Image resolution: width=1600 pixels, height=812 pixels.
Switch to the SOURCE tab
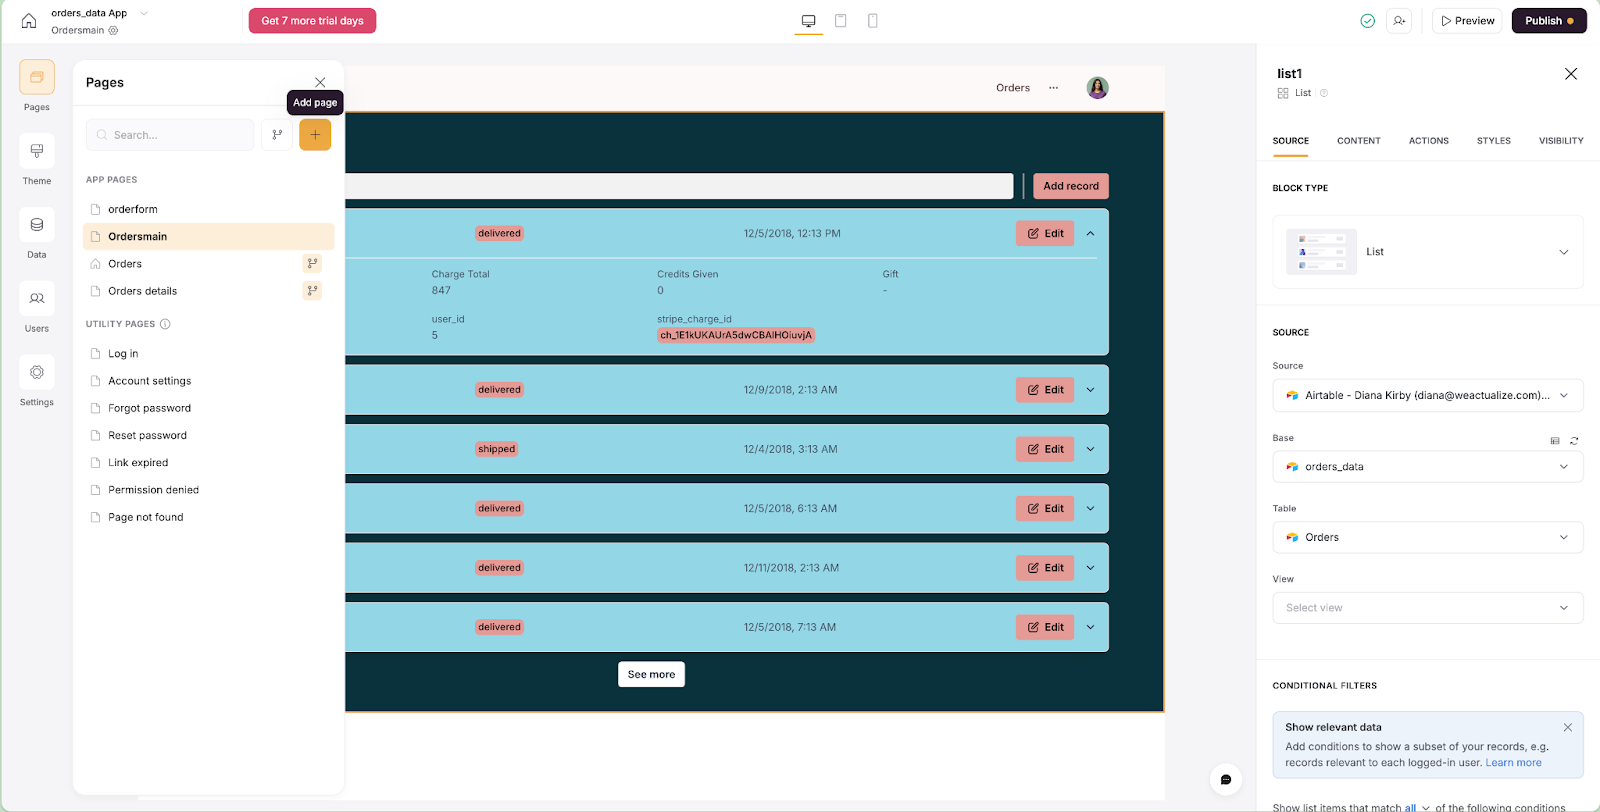1291,141
